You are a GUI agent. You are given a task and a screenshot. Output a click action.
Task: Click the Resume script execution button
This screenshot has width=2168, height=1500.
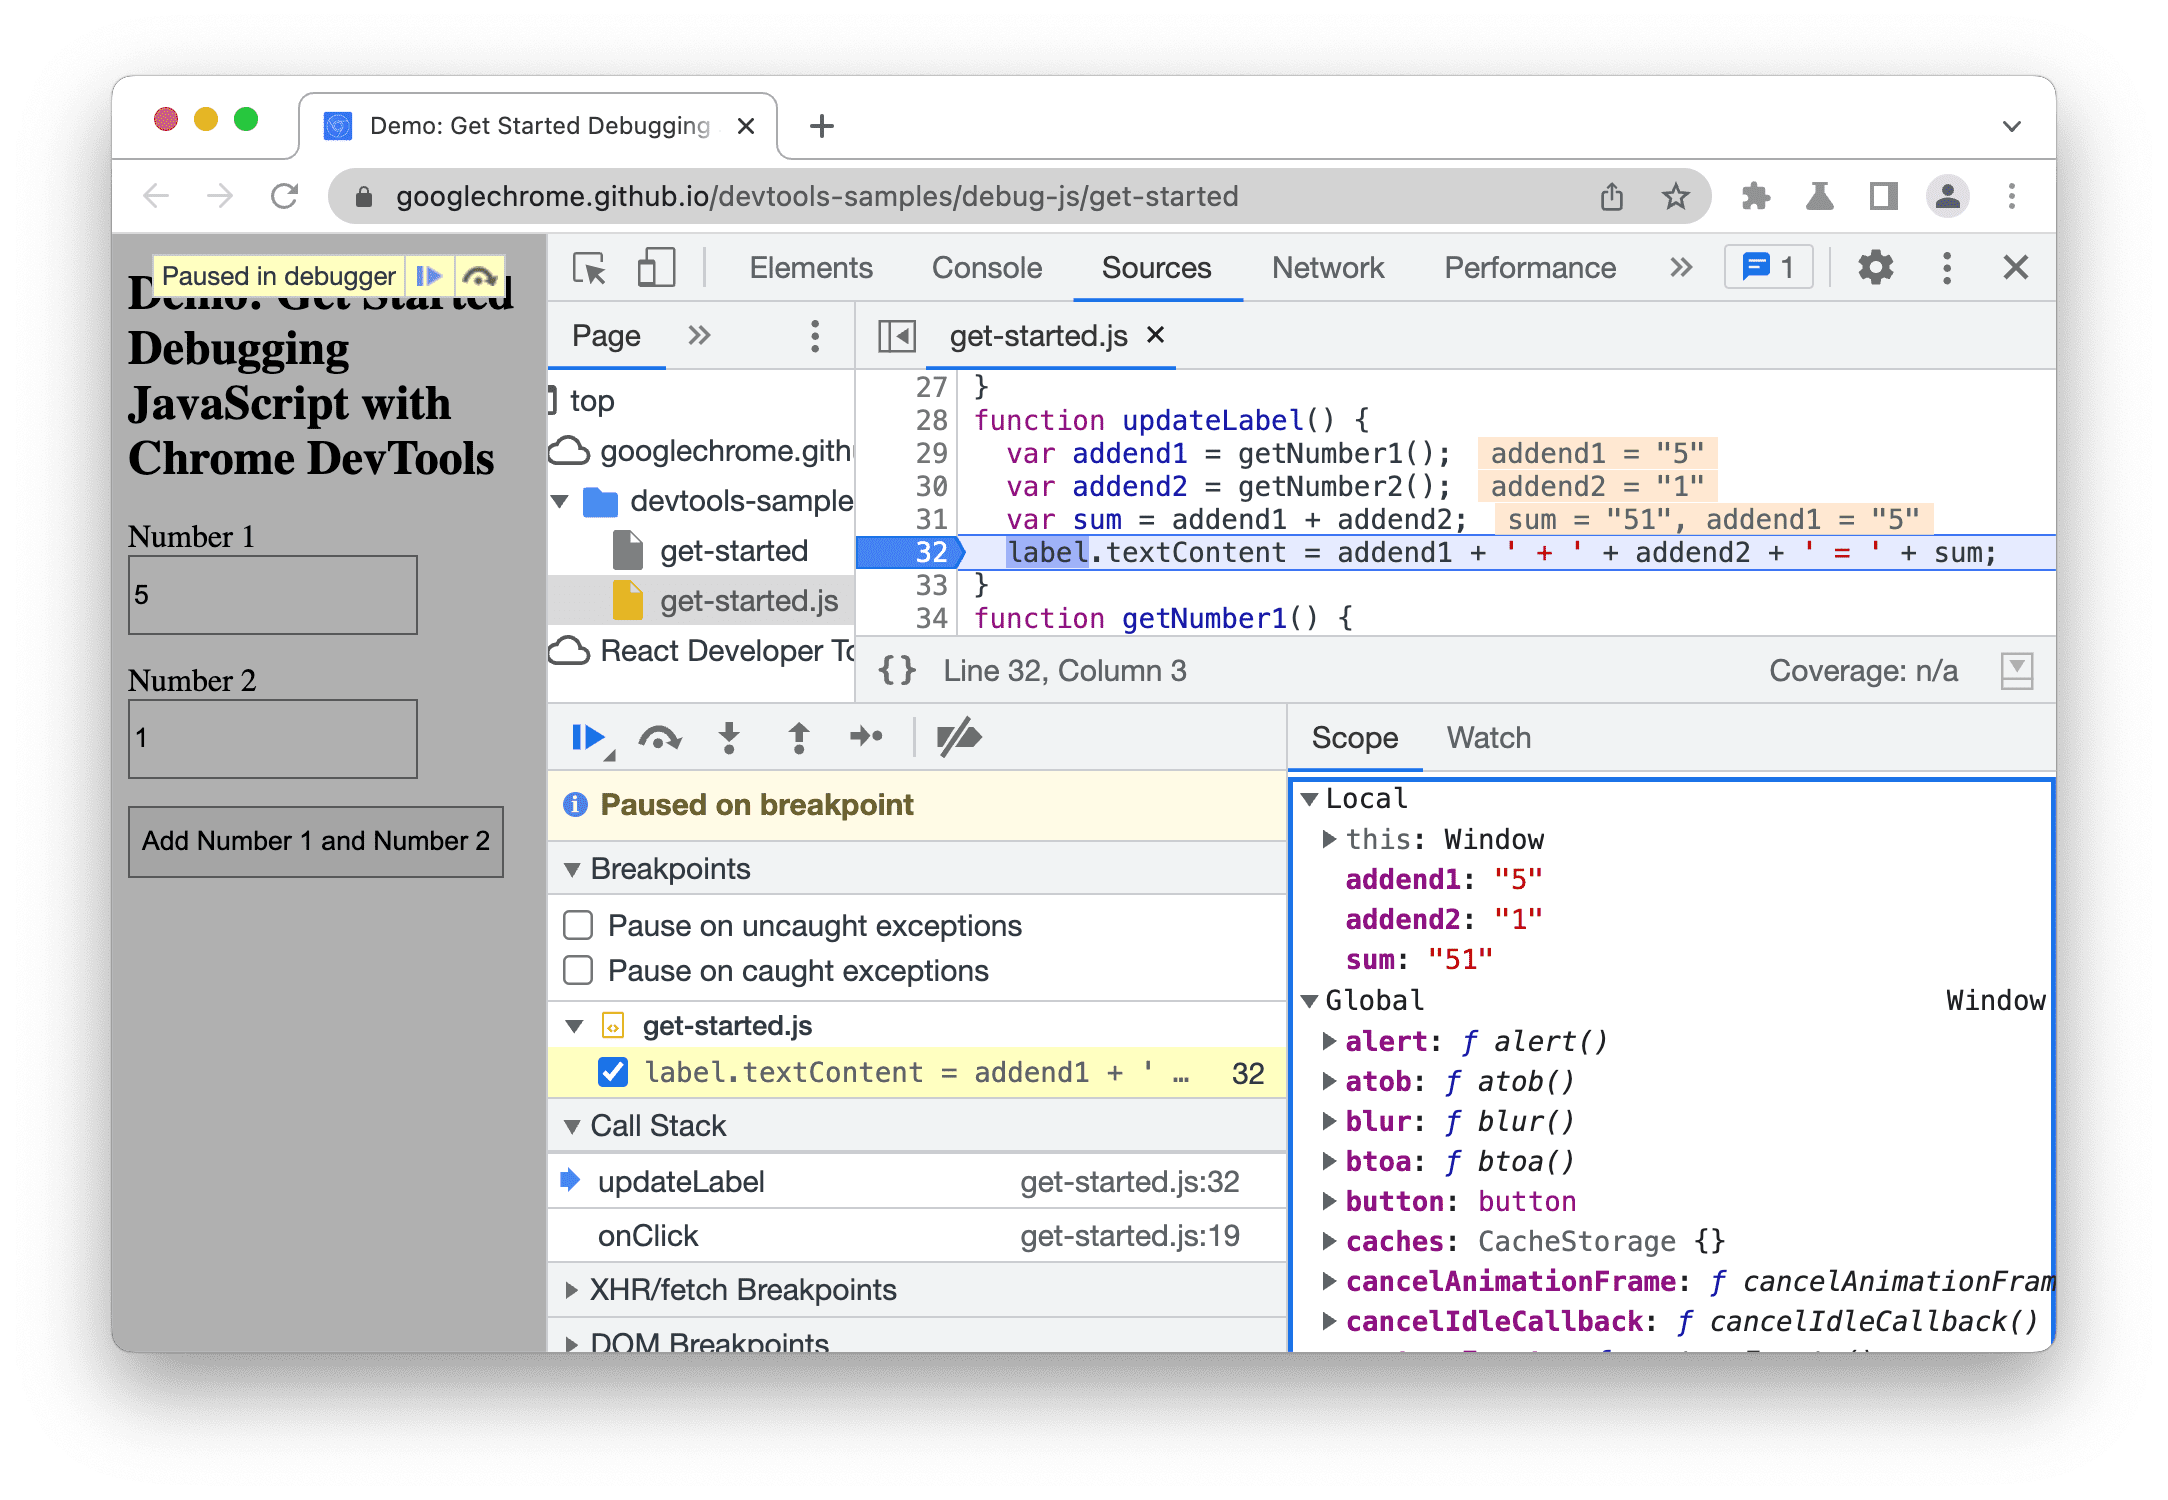(x=590, y=738)
